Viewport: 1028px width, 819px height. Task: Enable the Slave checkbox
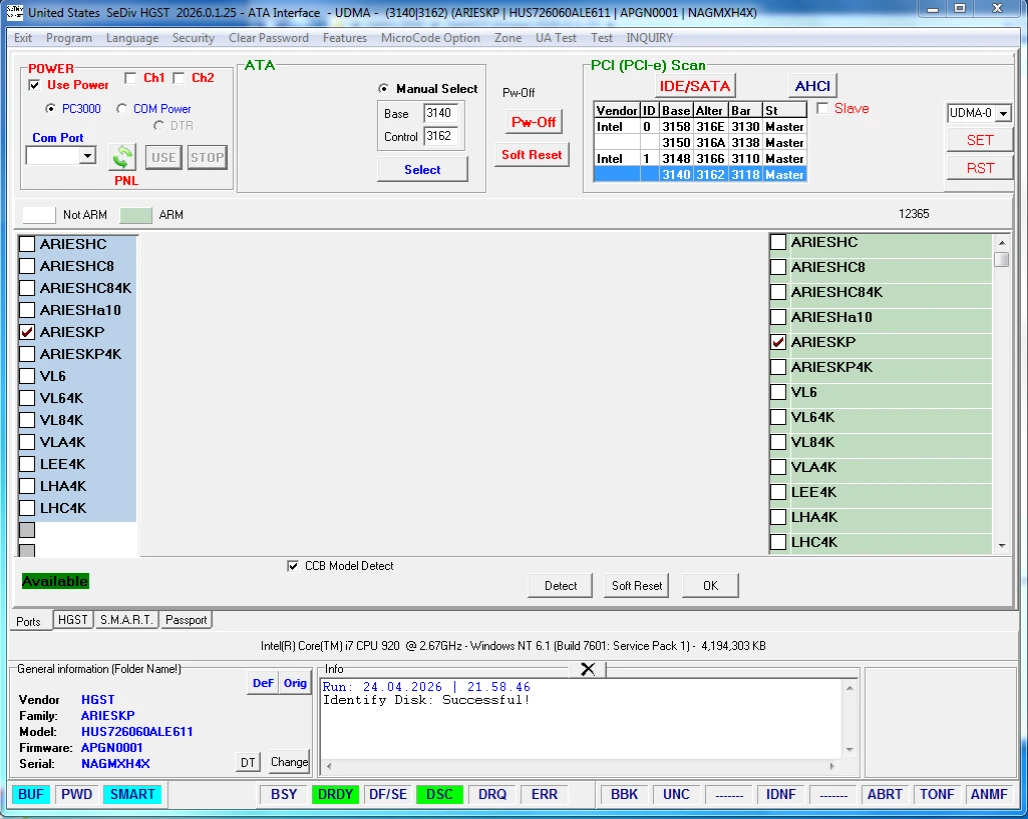tap(823, 108)
